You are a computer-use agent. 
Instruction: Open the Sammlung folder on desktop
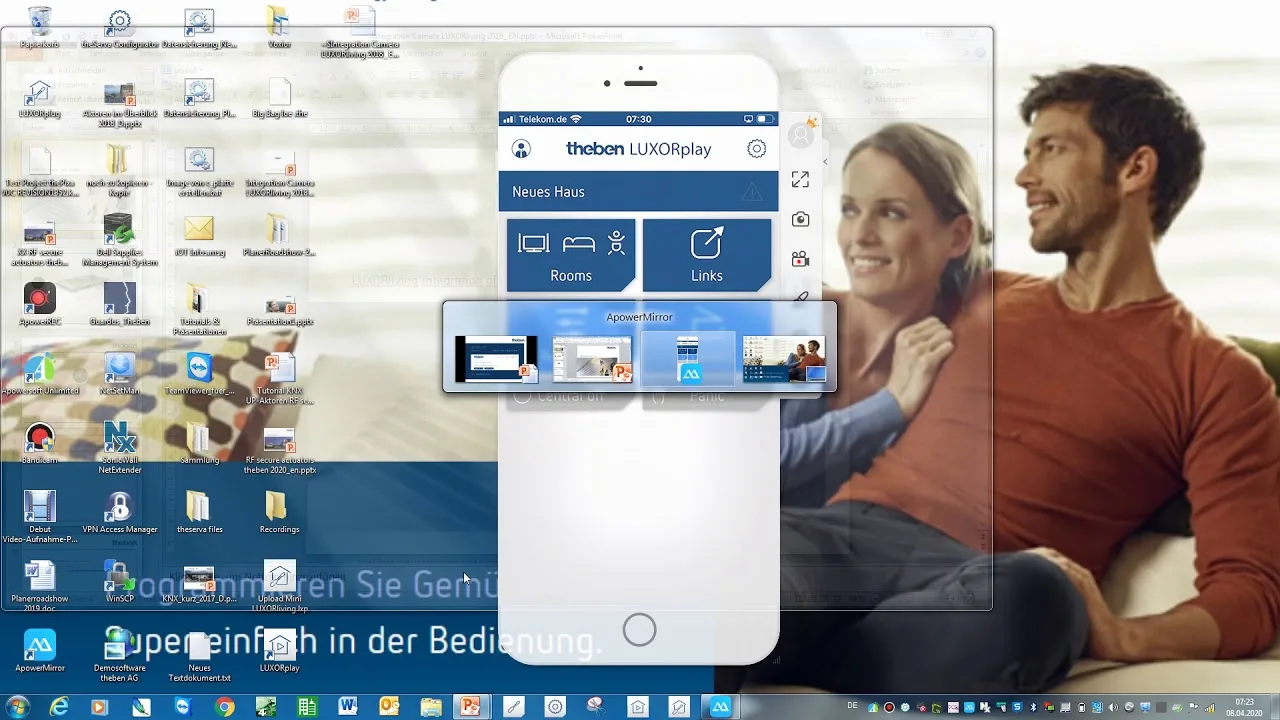[199, 443]
